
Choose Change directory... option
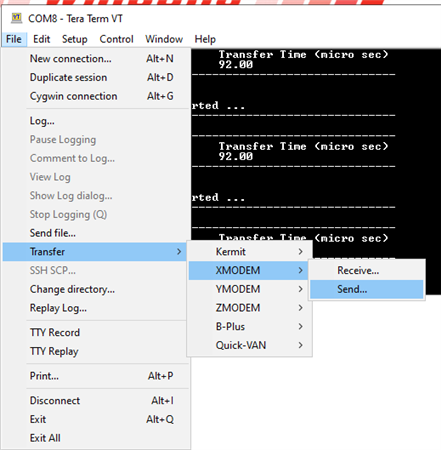pos(96,289)
